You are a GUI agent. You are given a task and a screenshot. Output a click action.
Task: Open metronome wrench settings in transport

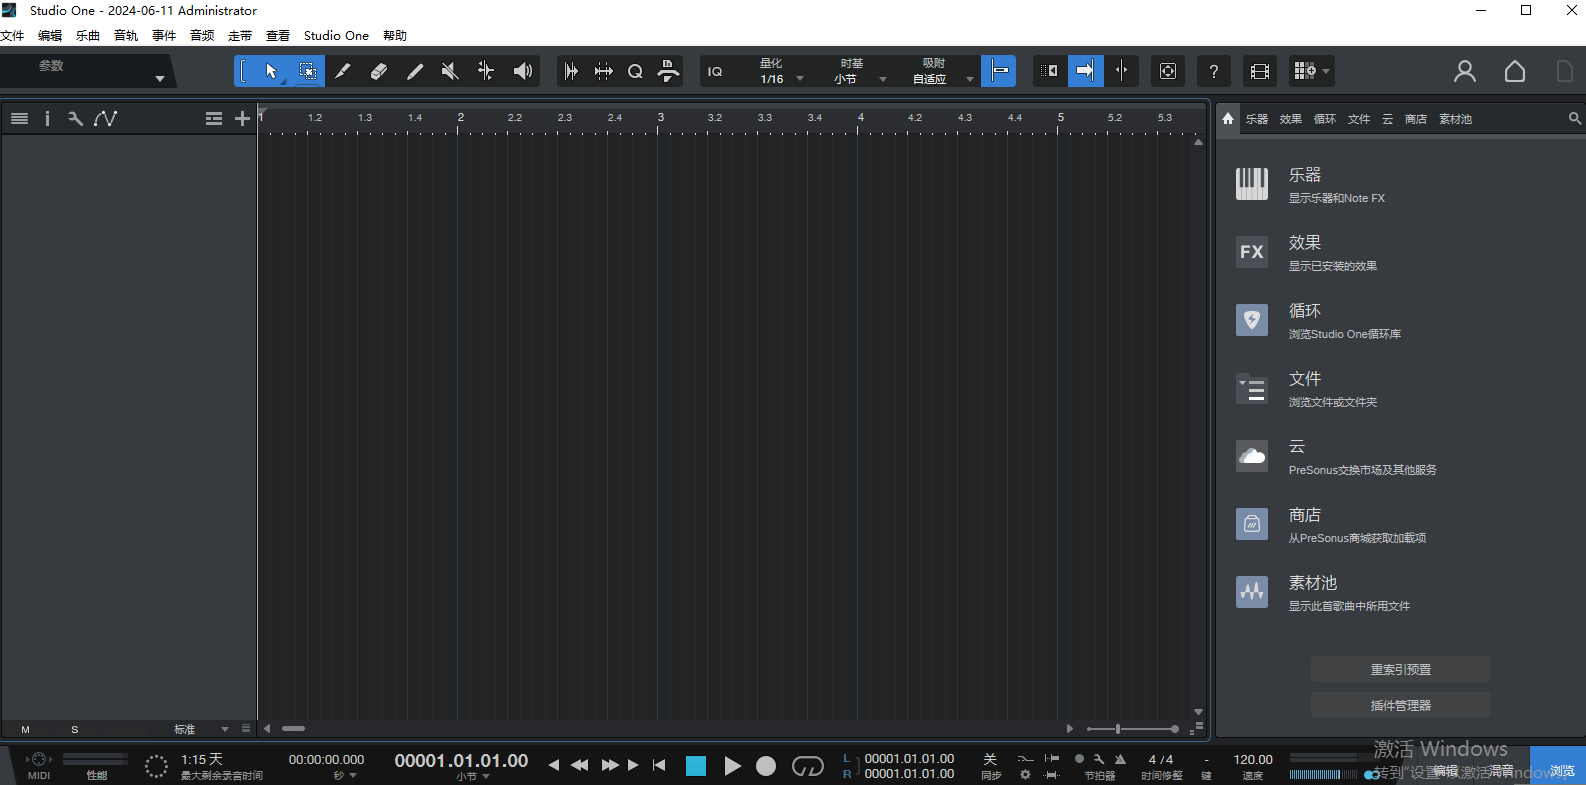tap(1099, 759)
